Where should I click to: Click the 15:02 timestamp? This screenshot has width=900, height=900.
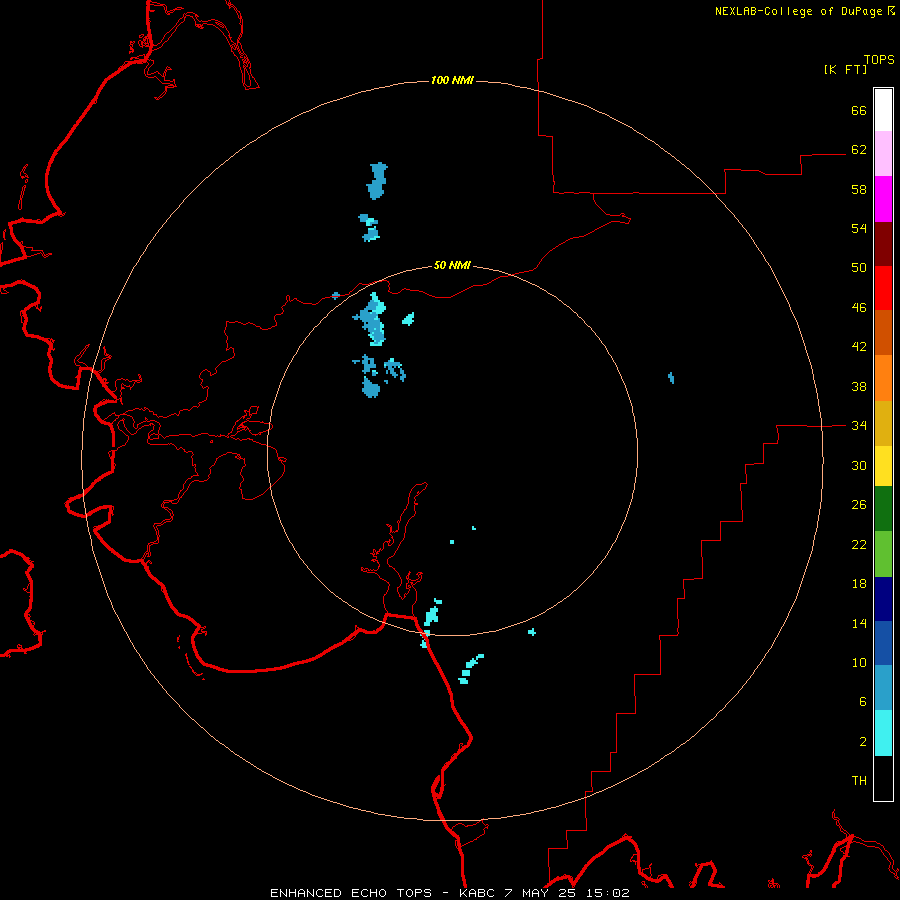coord(608,893)
